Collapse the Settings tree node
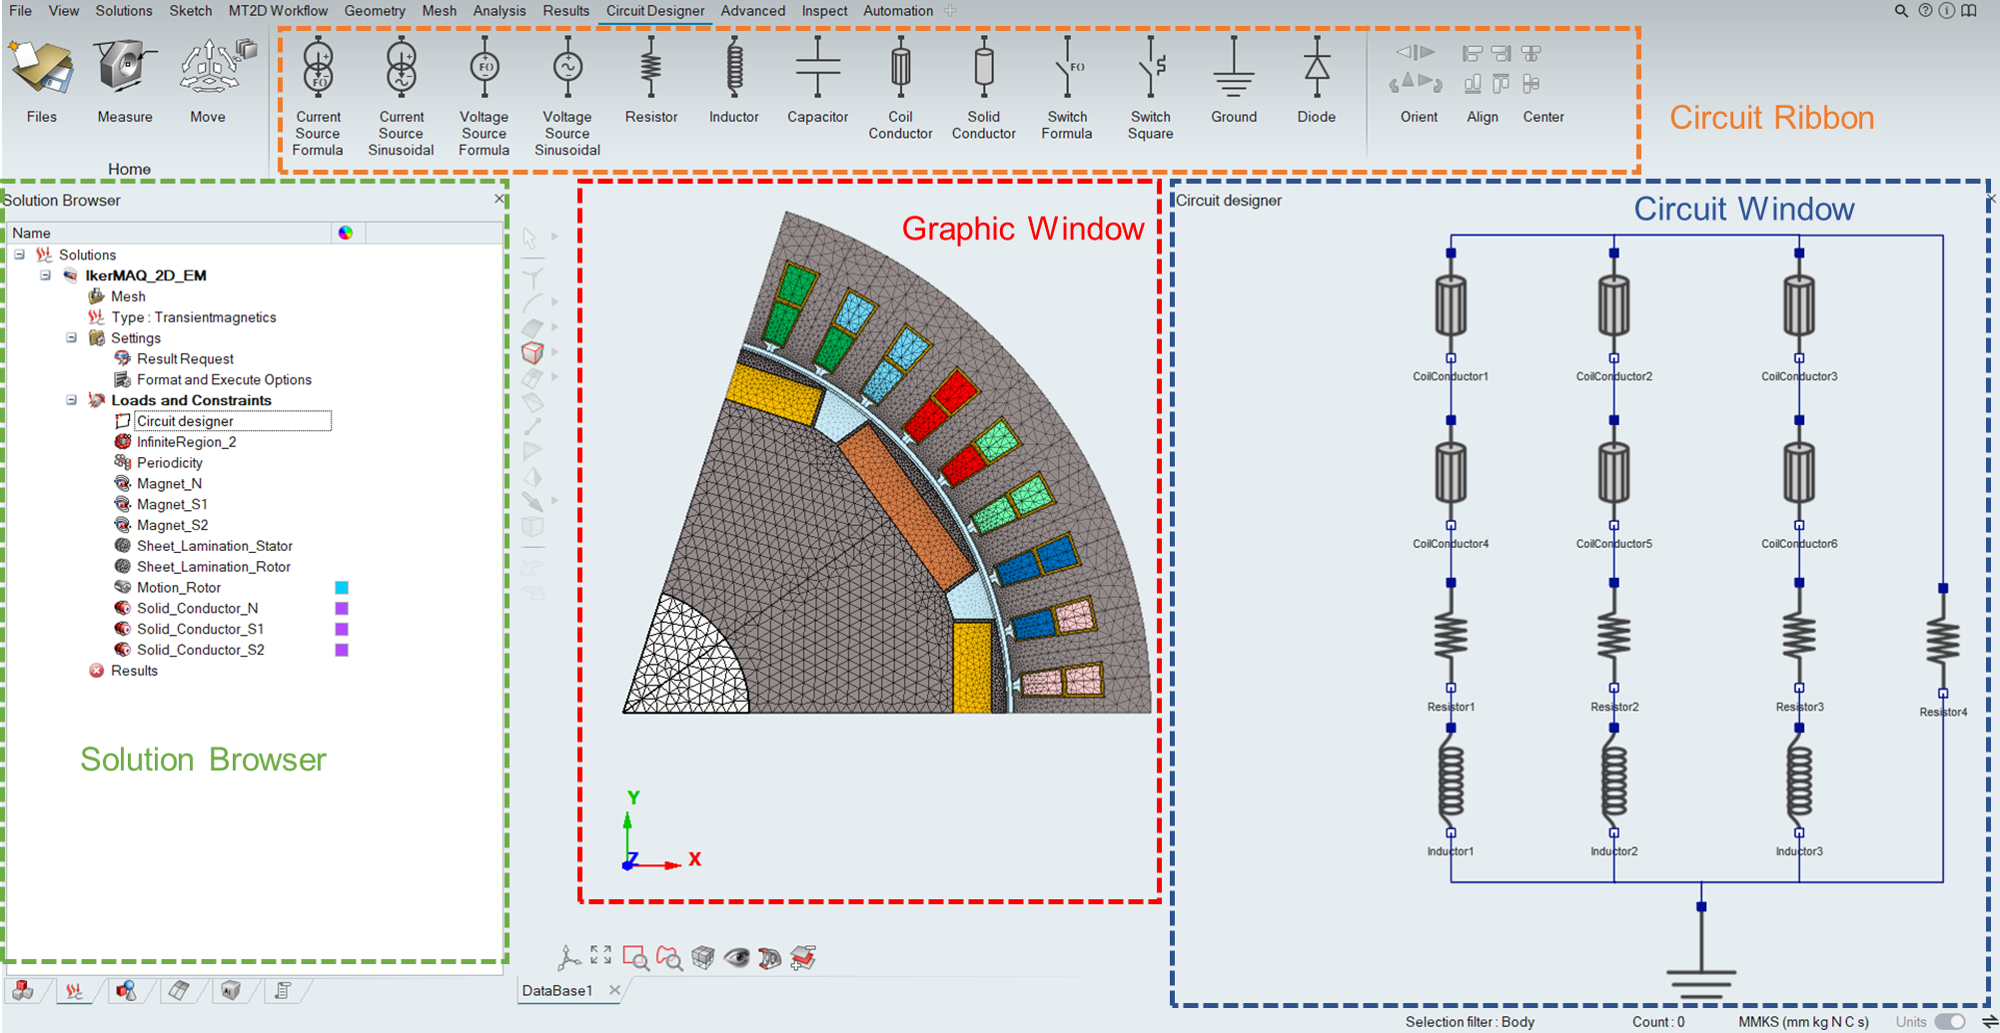This screenshot has width=2000, height=1033. click(x=72, y=338)
